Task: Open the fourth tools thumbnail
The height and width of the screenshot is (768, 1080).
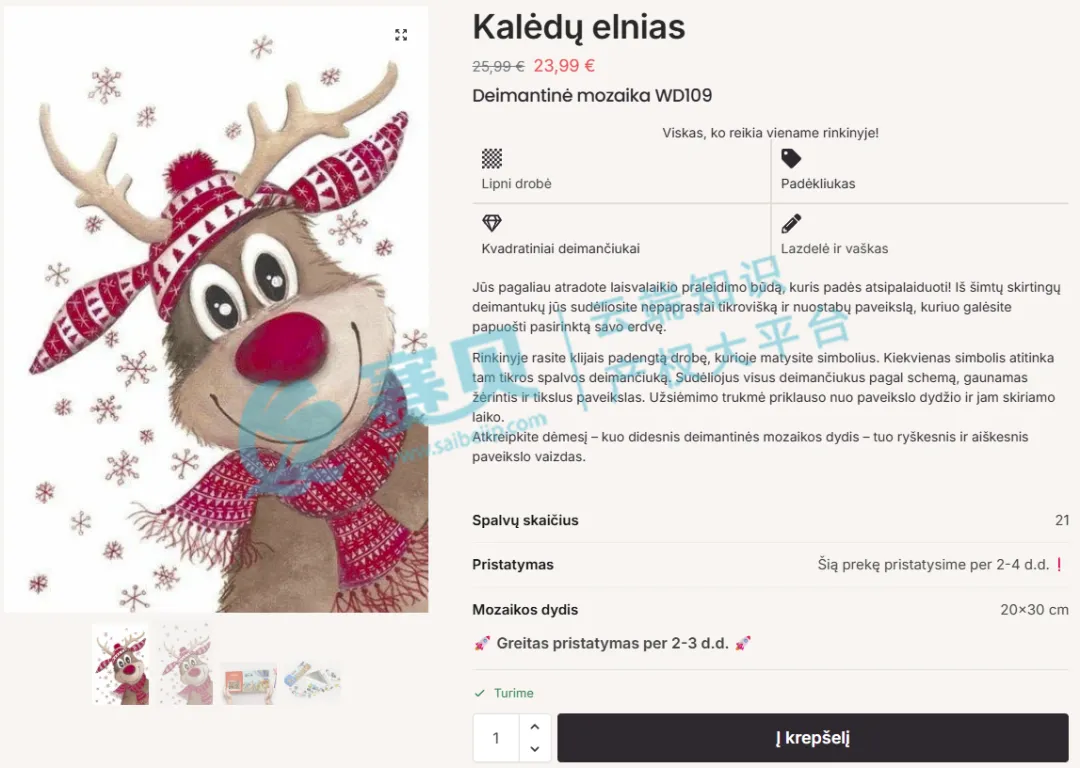Action: tap(313, 682)
